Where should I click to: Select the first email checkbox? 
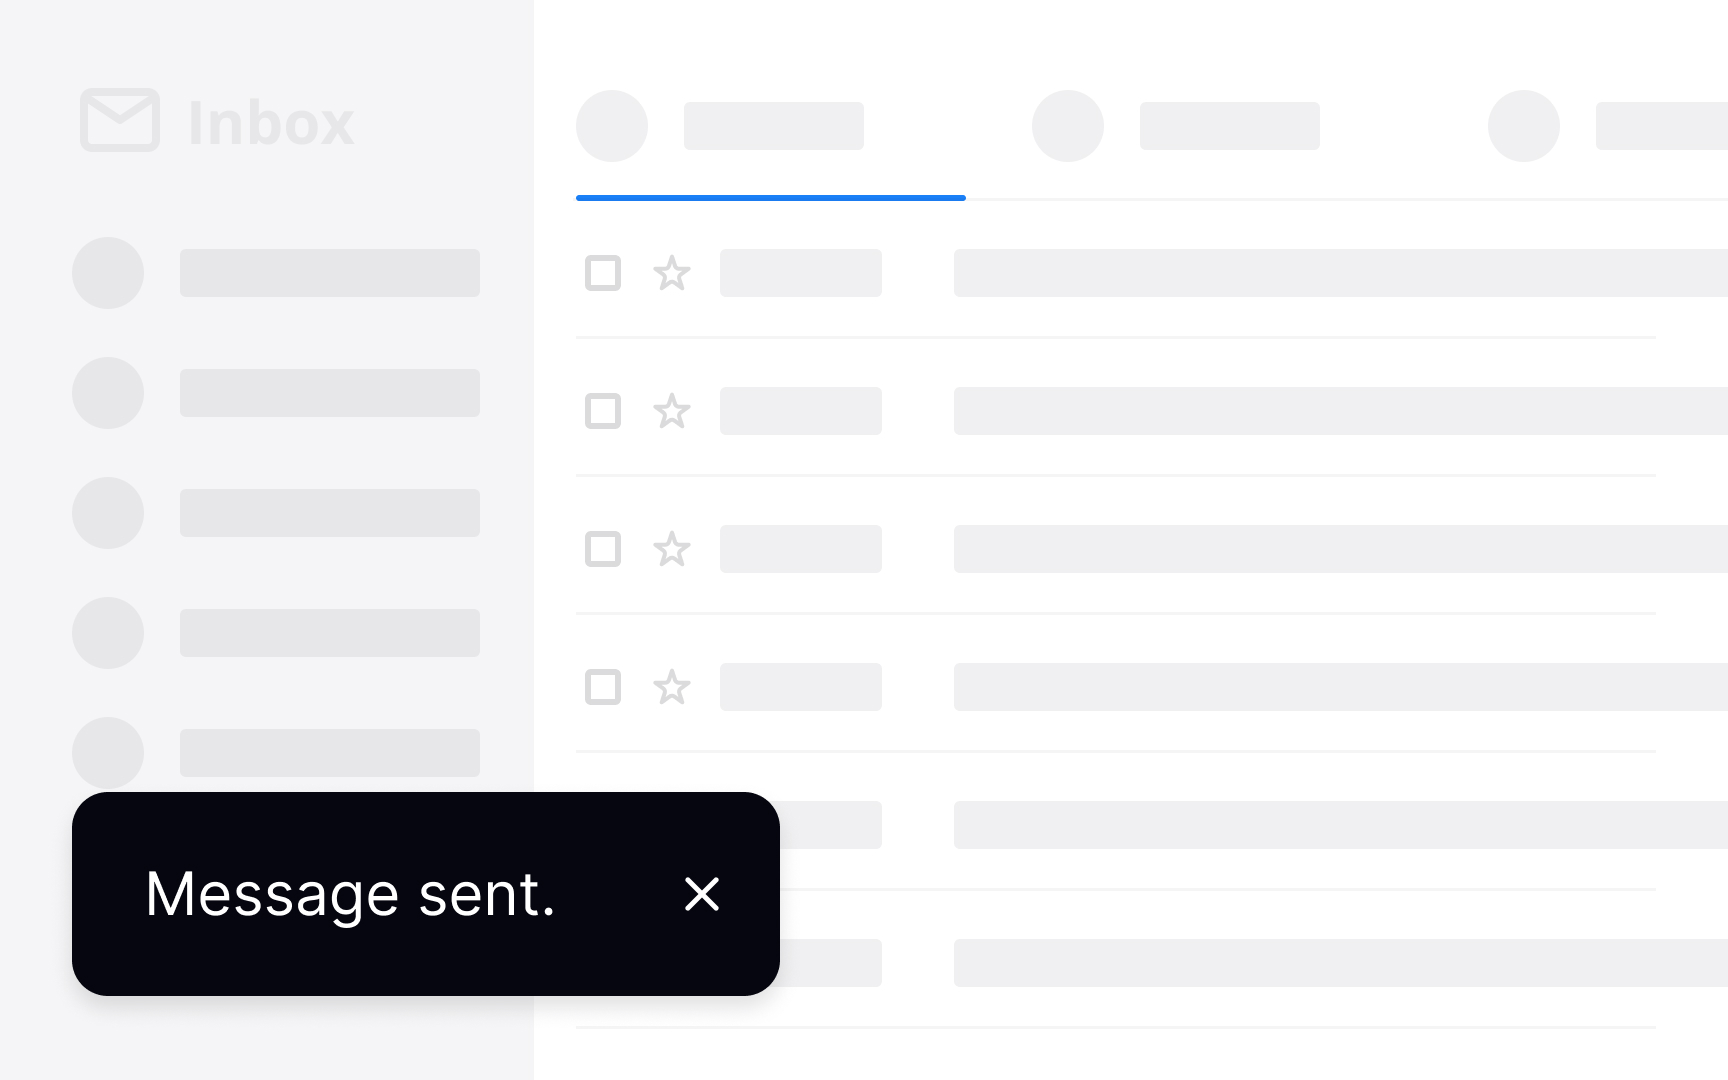click(603, 273)
